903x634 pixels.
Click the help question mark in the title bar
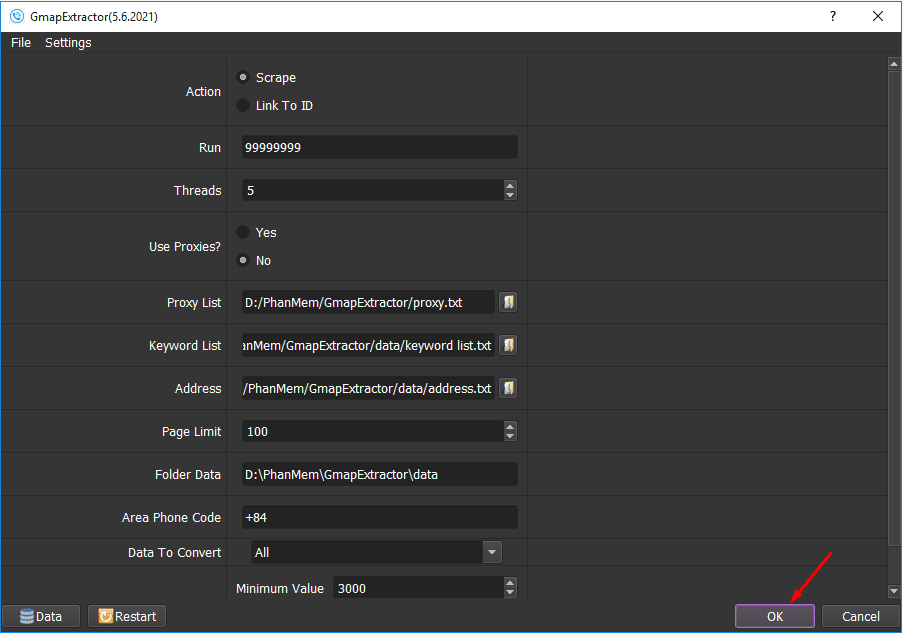[833, 16]
